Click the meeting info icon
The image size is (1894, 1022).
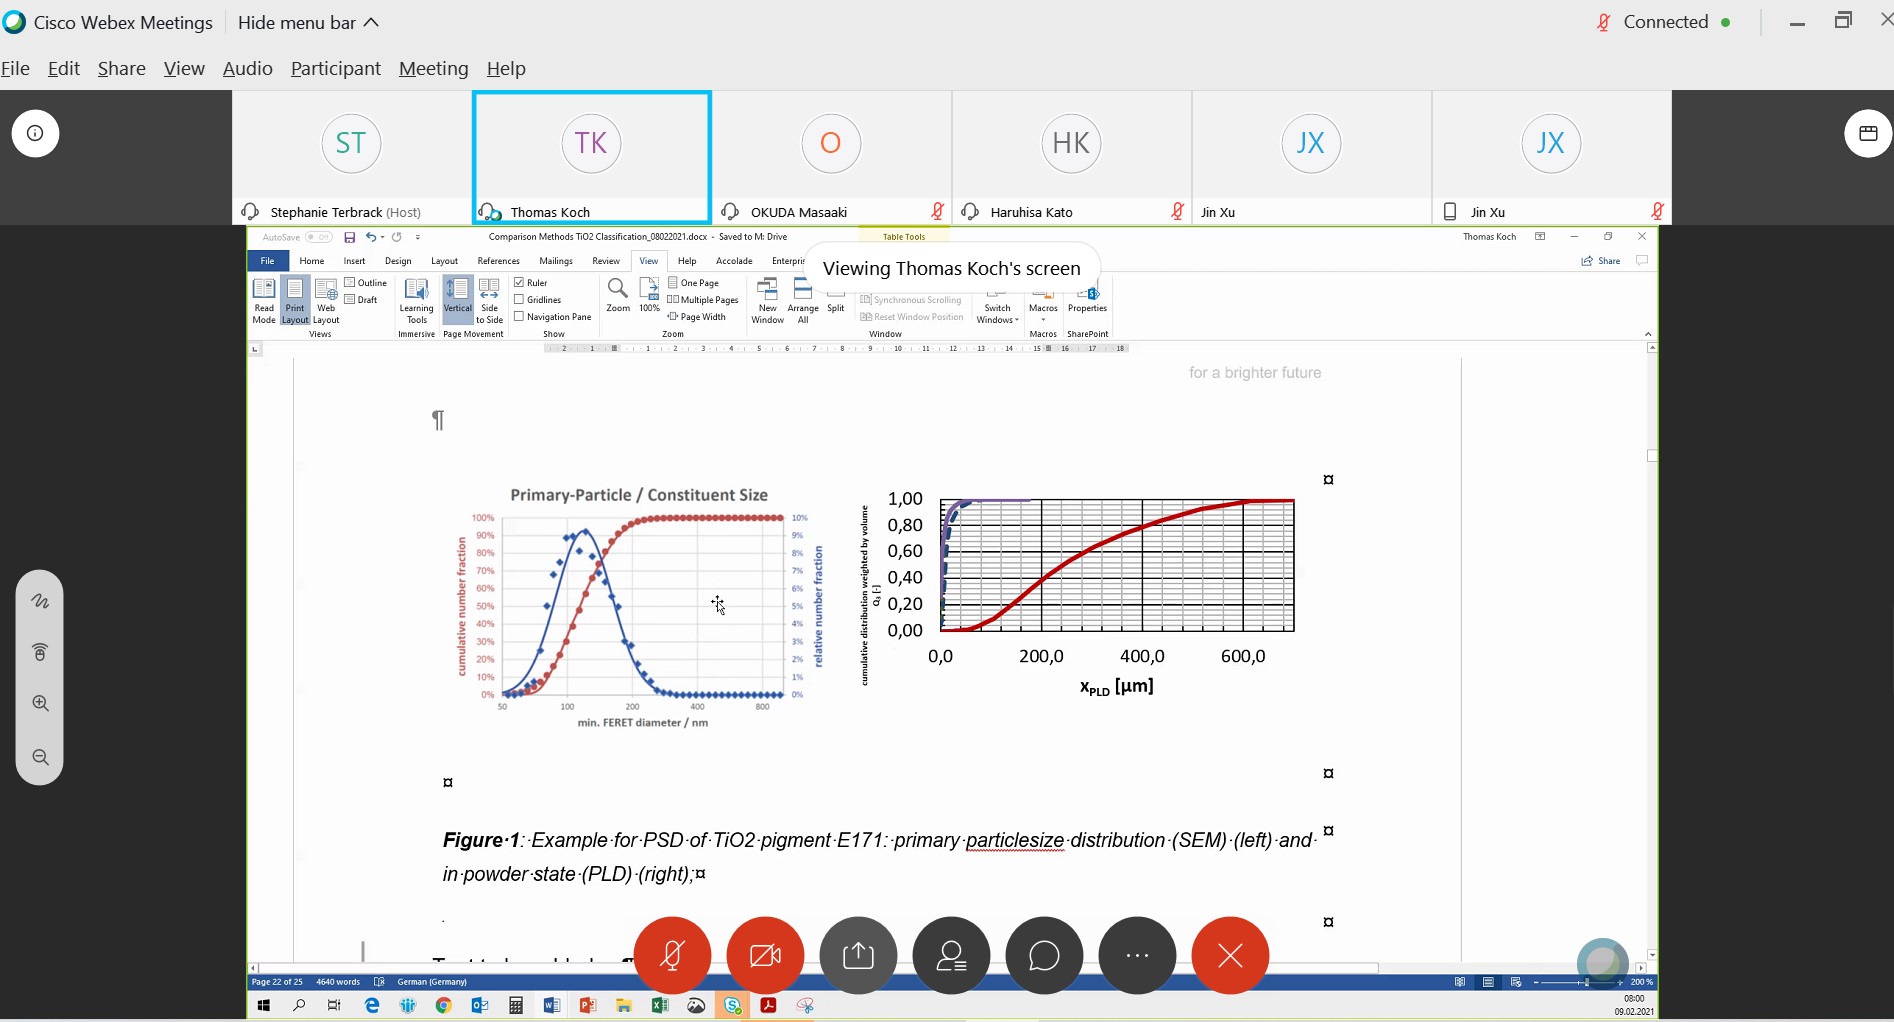35,134
